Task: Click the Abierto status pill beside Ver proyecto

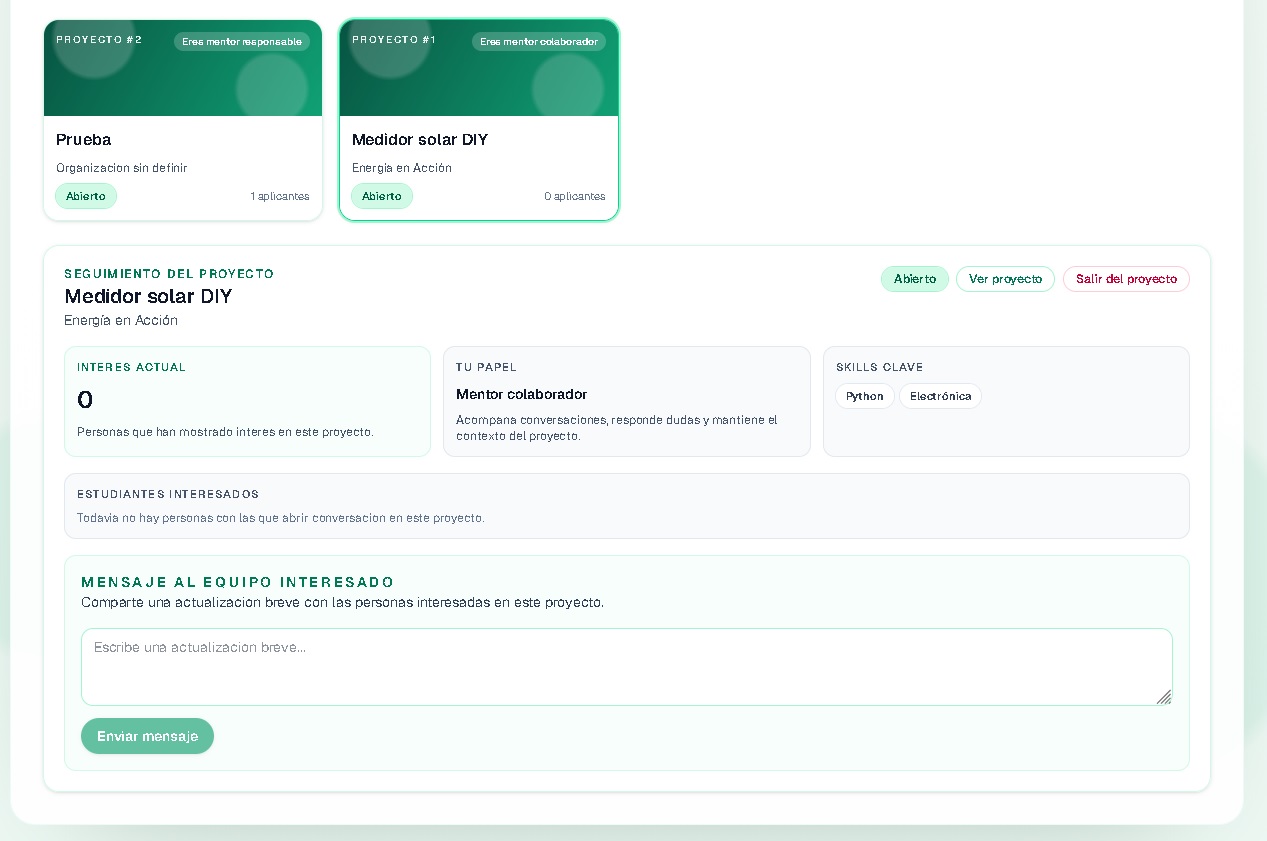Action: click(914, 279)
